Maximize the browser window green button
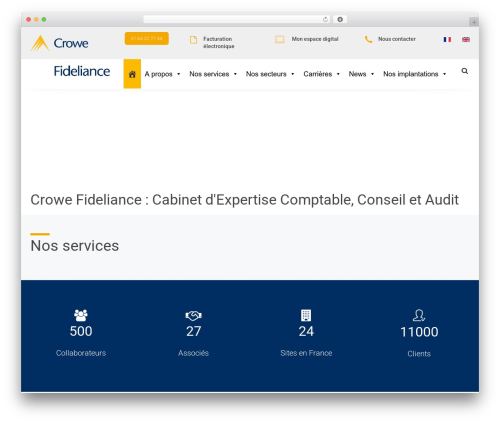The width and height of the screenshot is (500, 423). pyautogui.click(x=44, y=20)
